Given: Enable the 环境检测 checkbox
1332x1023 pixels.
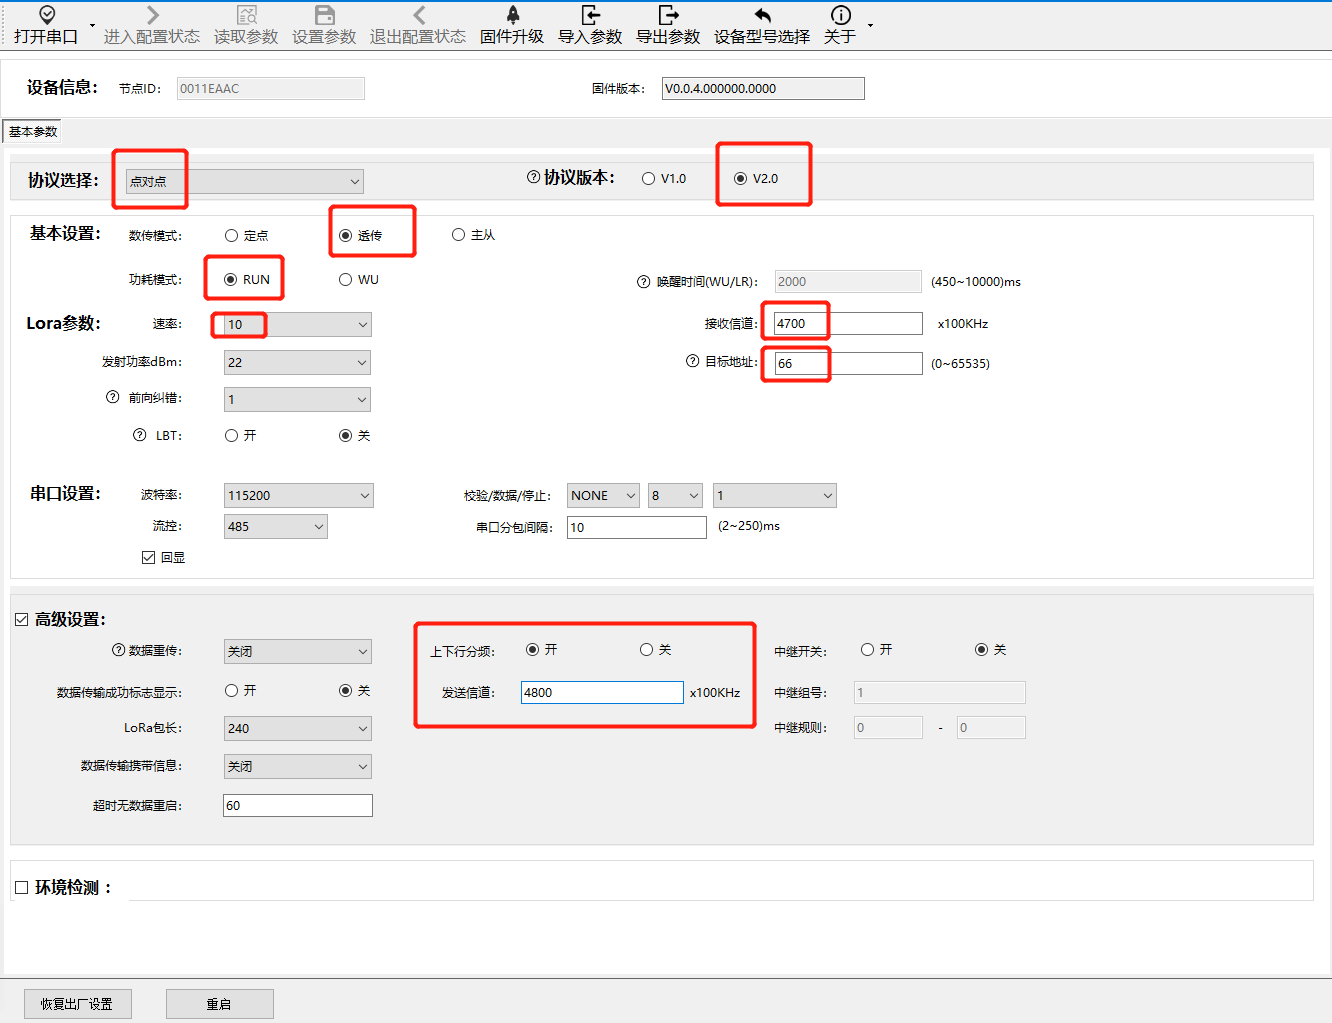Looking at the screenshot, I should [22, 888].
